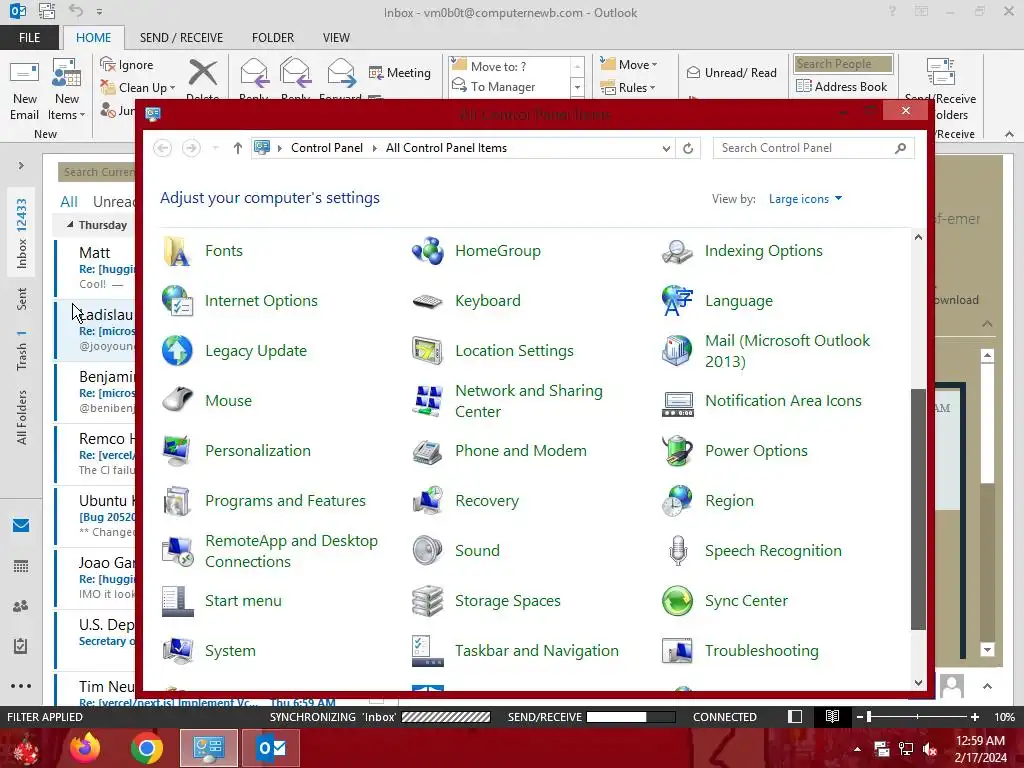The image size is (1024, 768).
Task: Click the Outlook zoom slider handle
Action: pos(869,717)
